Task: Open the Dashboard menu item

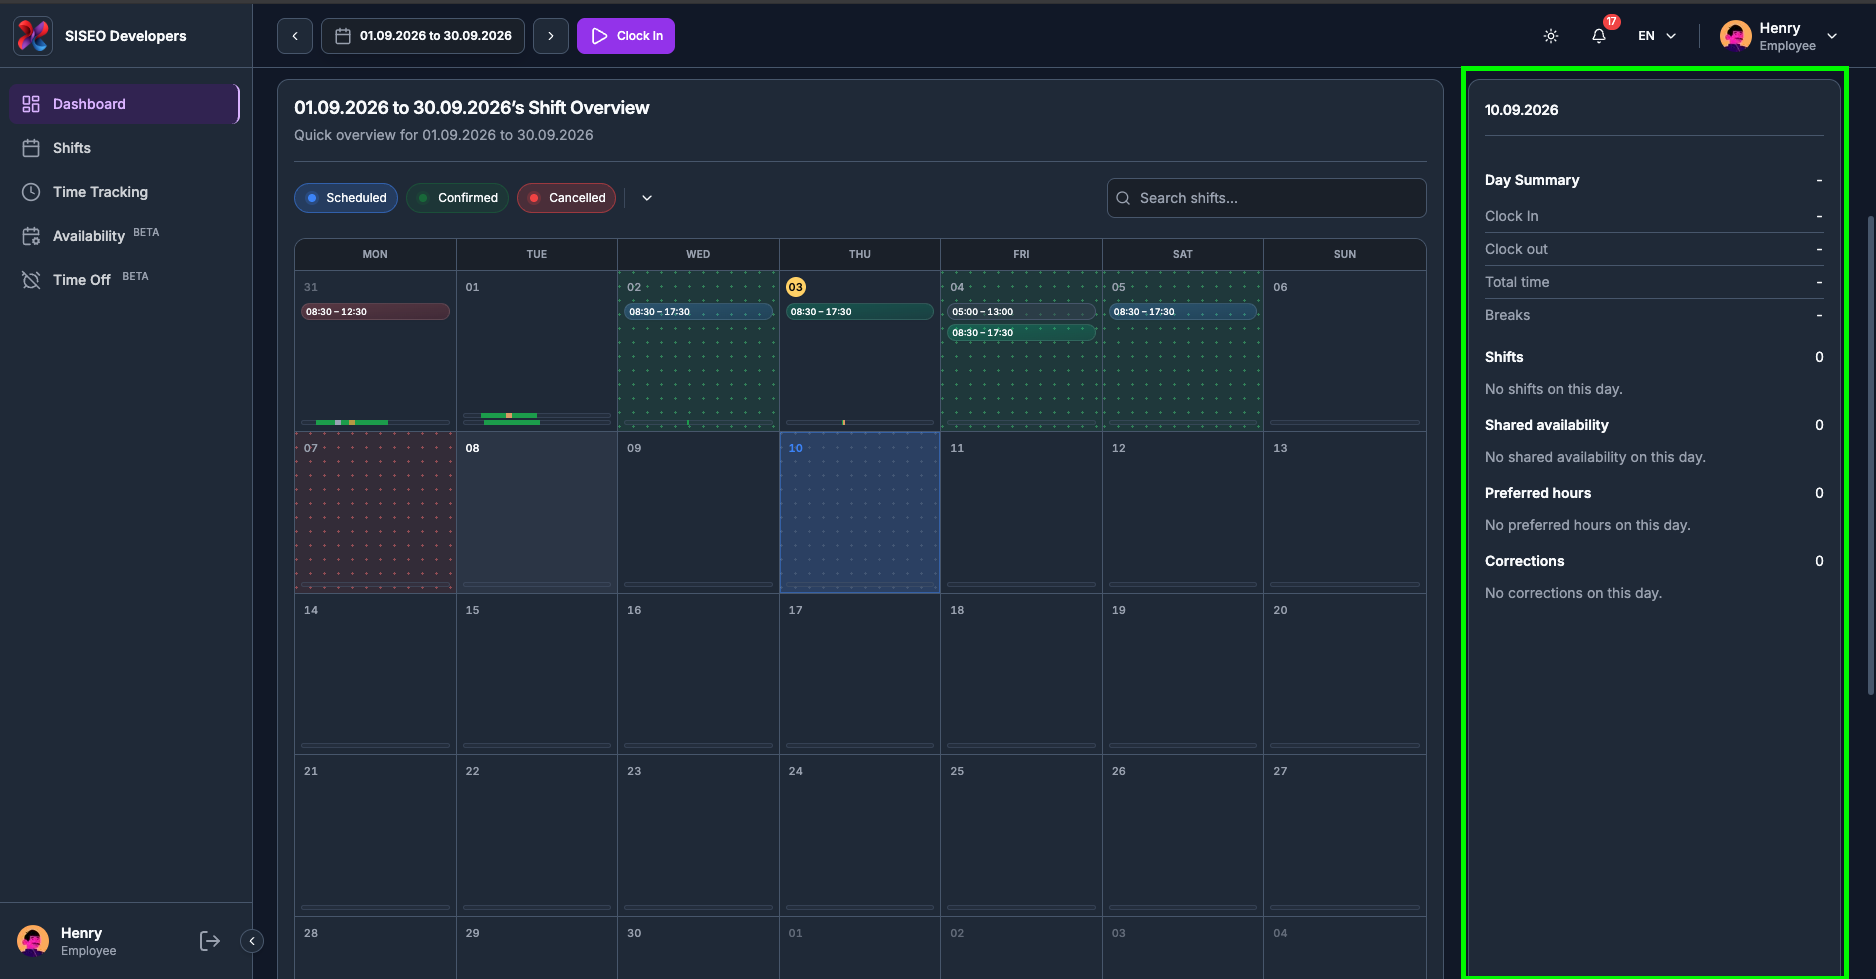Action: [x=125, y=104]
